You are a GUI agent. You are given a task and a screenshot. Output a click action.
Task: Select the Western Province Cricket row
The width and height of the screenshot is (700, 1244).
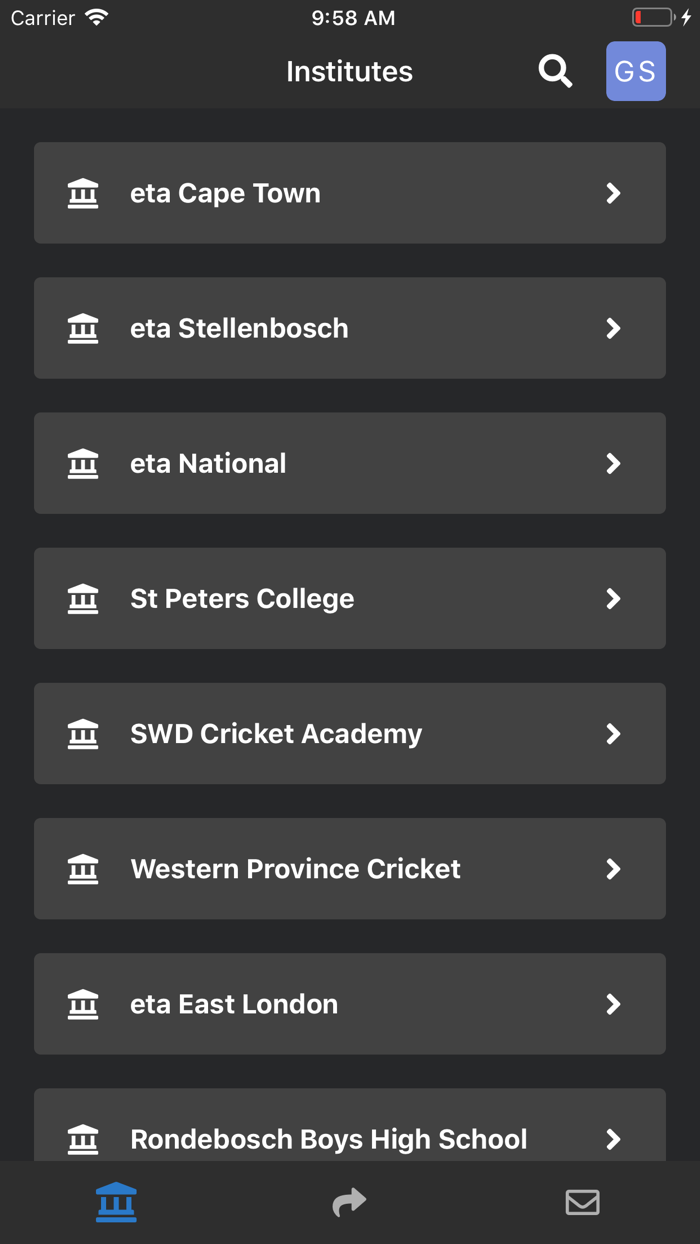coord(349,868)
